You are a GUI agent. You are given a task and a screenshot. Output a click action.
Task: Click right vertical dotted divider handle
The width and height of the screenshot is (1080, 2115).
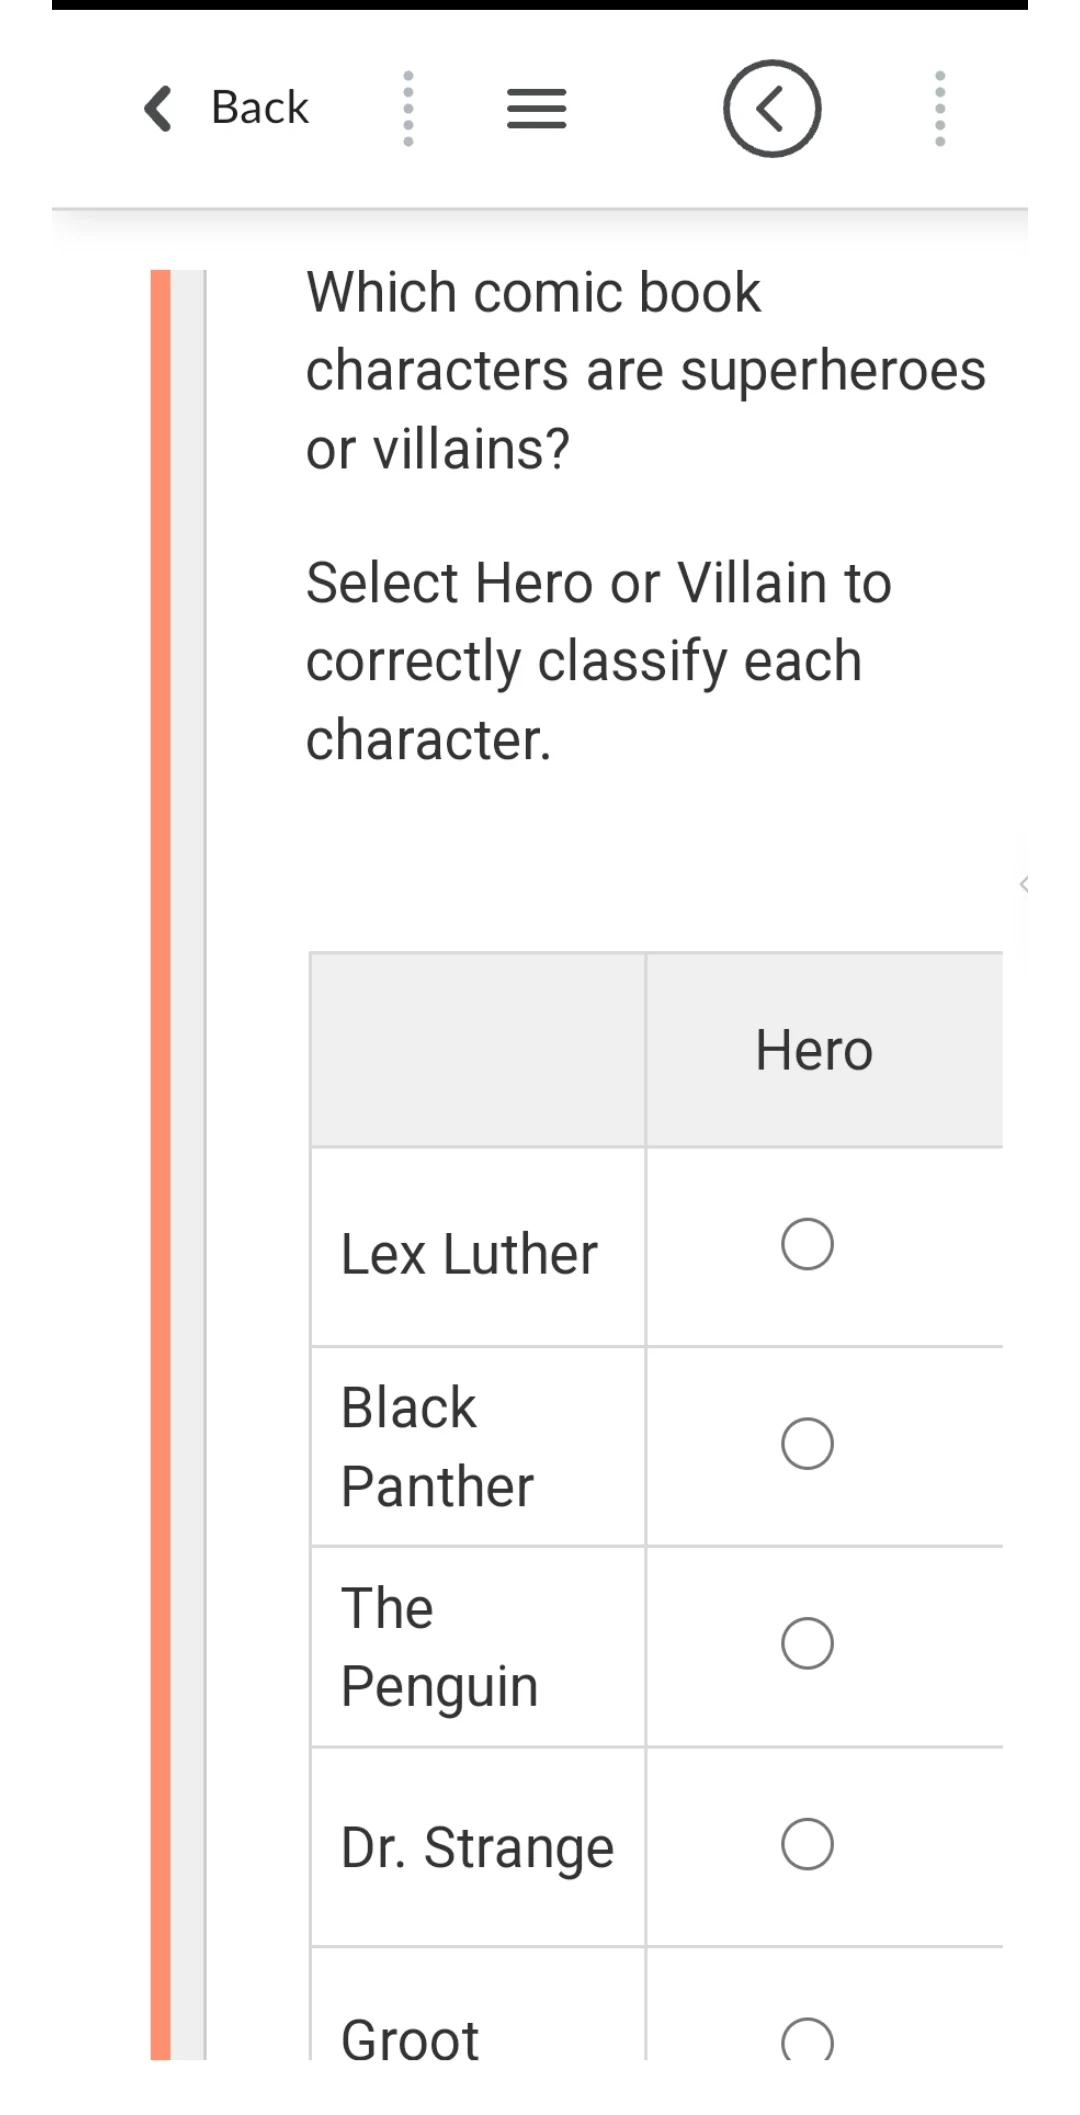[940, 108]
